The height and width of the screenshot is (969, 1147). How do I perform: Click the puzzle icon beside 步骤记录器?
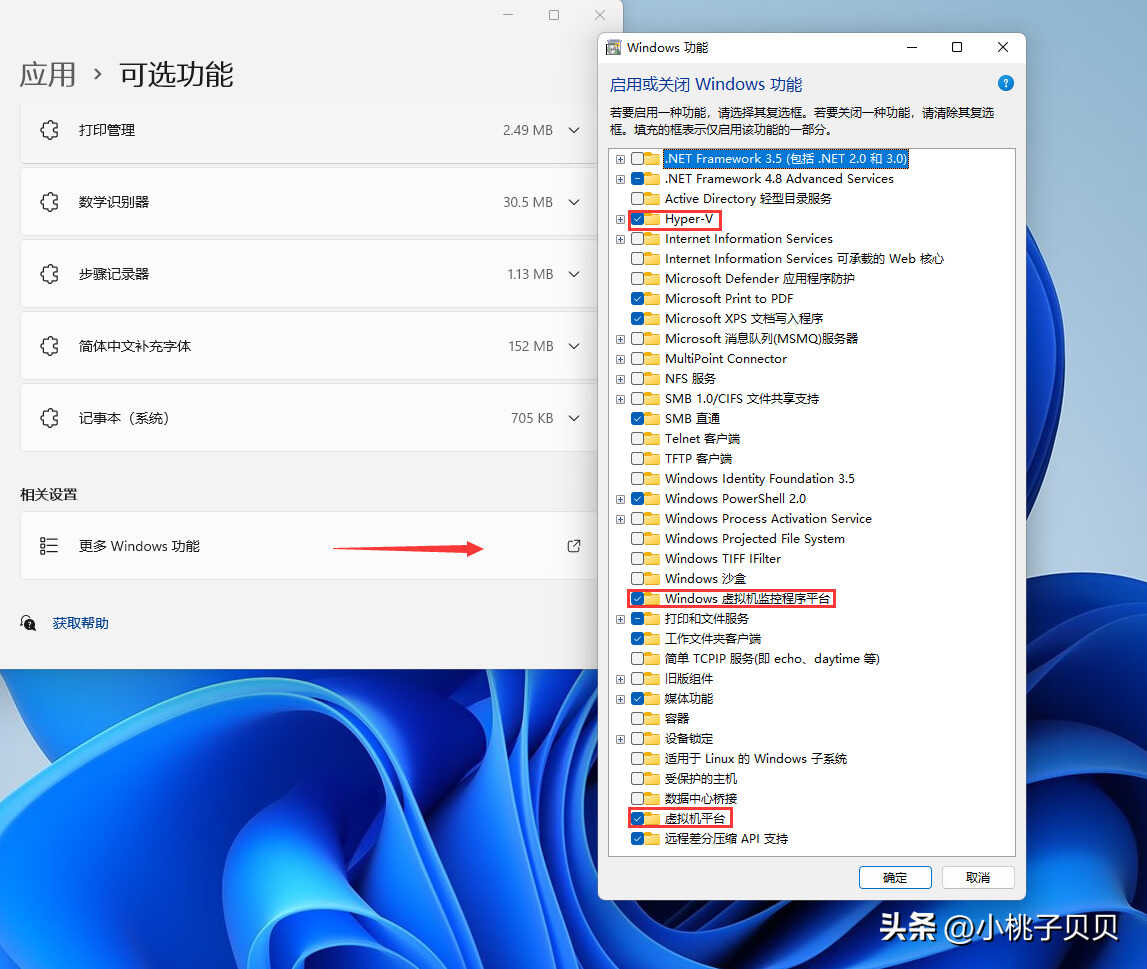50,274
